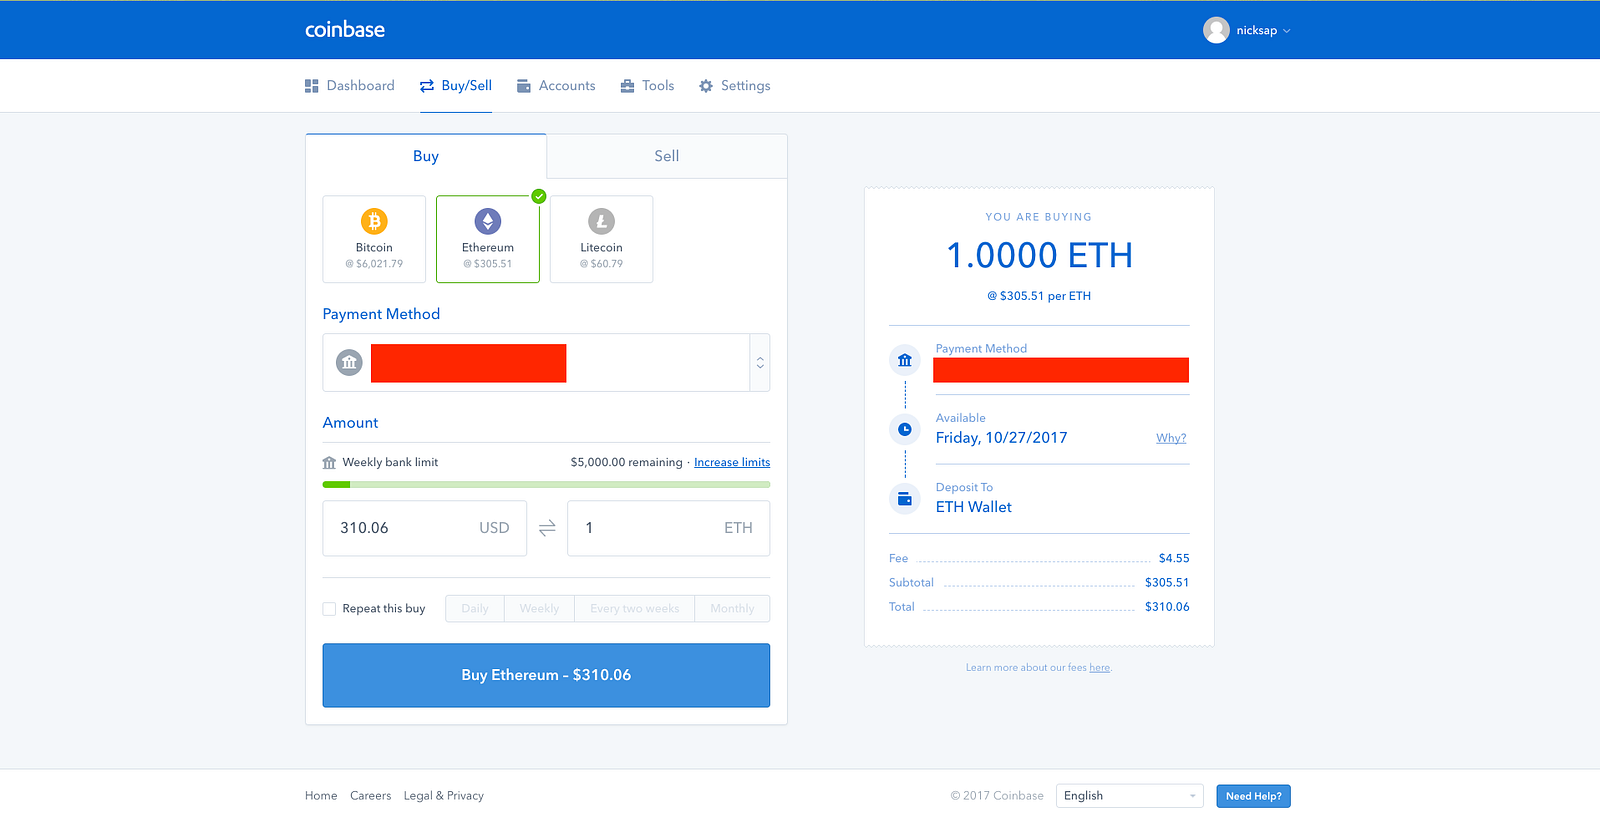Screen dimensions: 1600x822
Task: Click the Bitcoin coin icon
Action: click(x=374, y=221)
